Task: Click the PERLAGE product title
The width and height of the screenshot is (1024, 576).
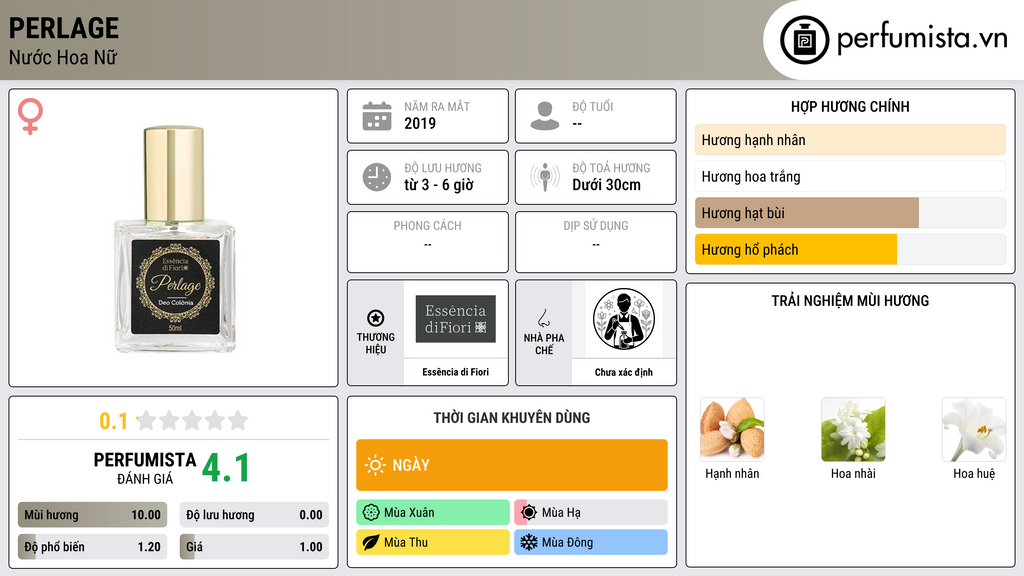Action: click(x=63, y=28)
